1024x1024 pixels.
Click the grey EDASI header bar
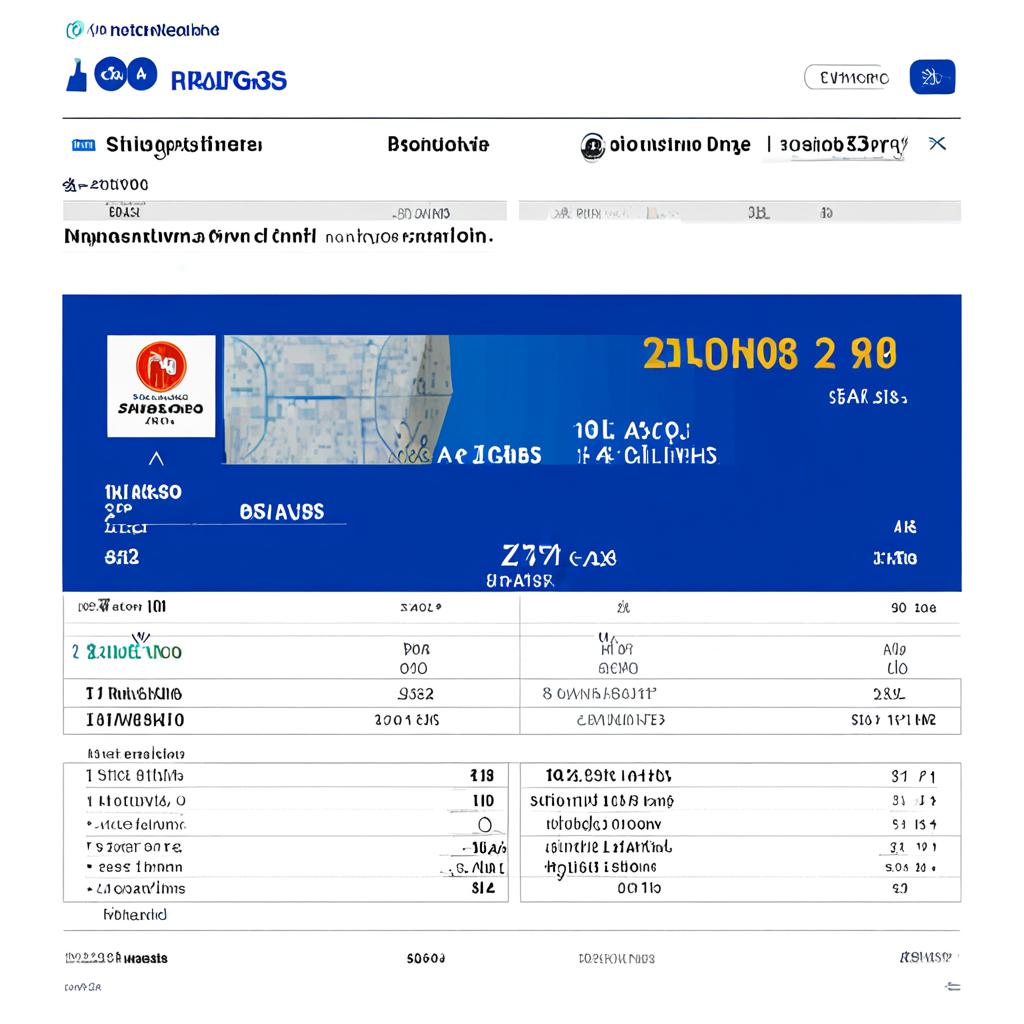(x=285, y=212)
